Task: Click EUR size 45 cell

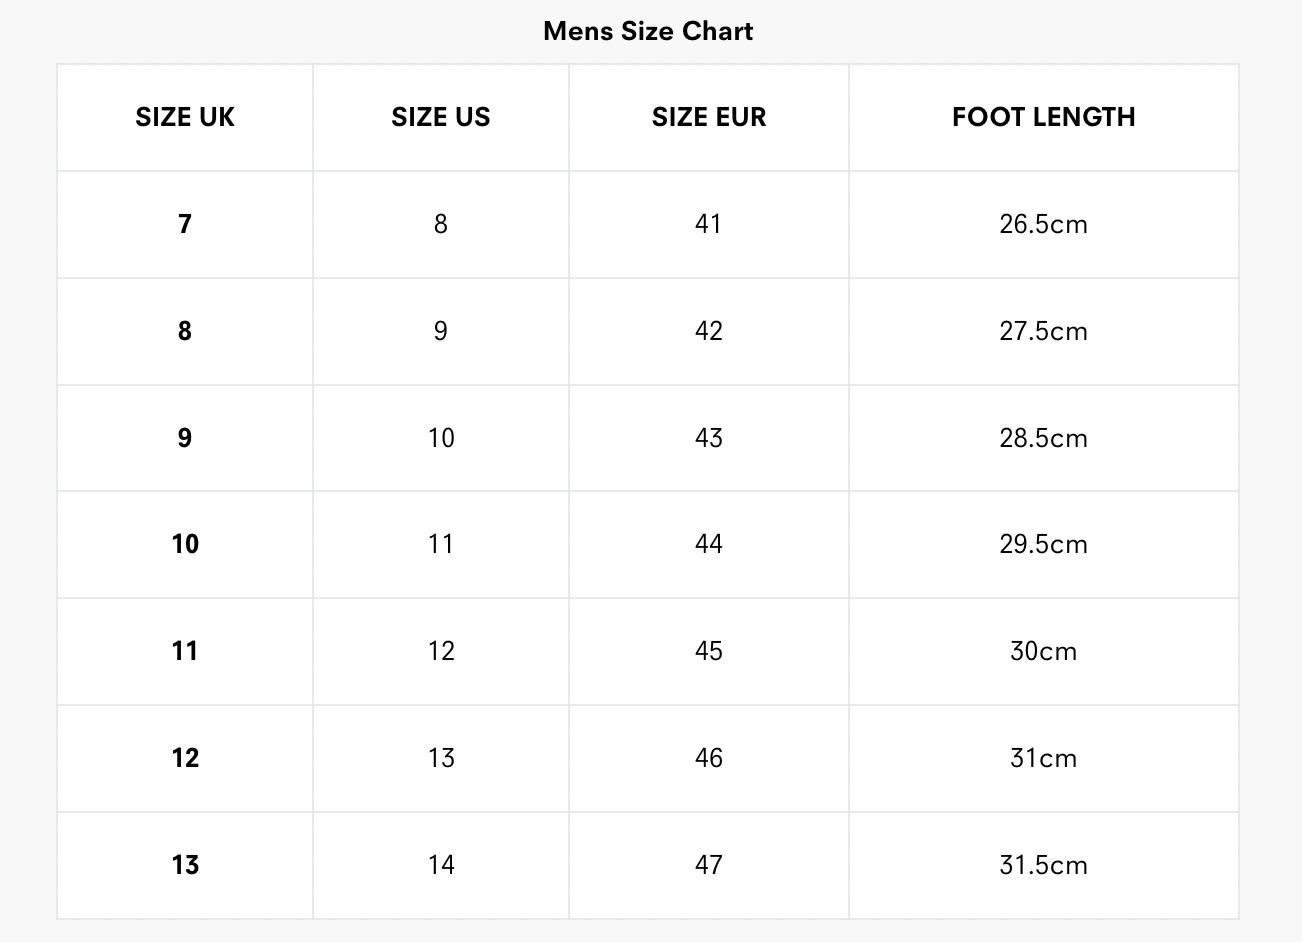Action: tap(709, 651)
